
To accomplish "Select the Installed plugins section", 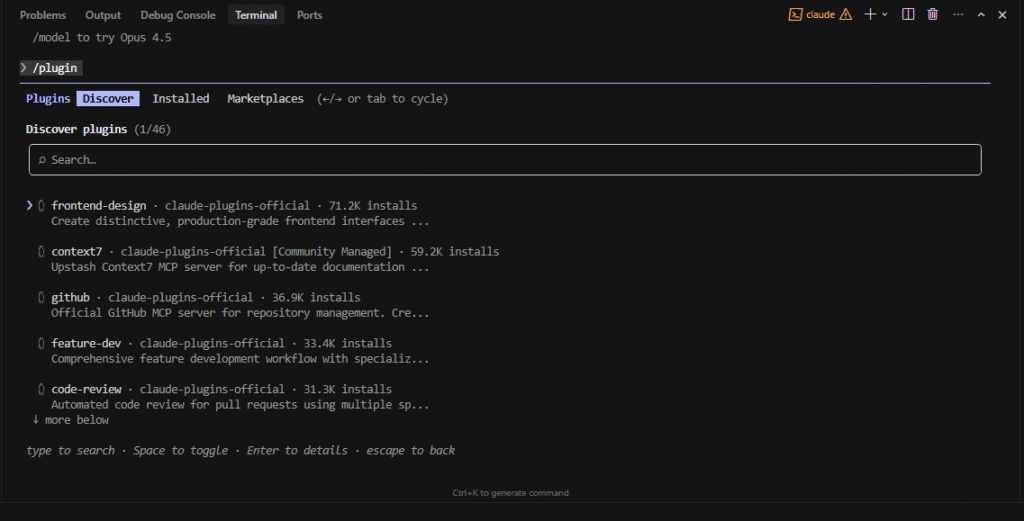I will (x=181, y=99).
